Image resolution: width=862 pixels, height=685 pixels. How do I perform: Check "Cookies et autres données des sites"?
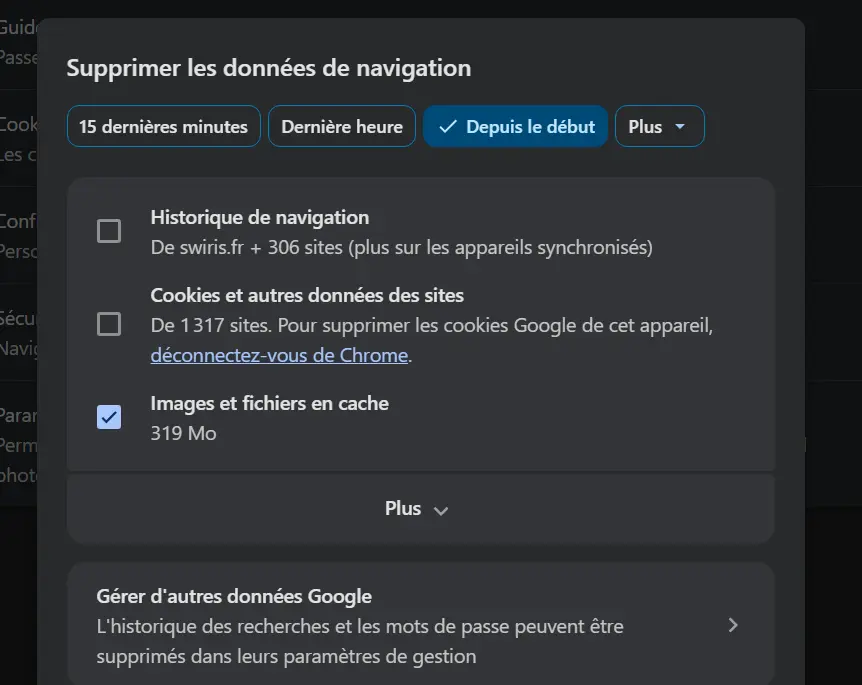[109, 324]
